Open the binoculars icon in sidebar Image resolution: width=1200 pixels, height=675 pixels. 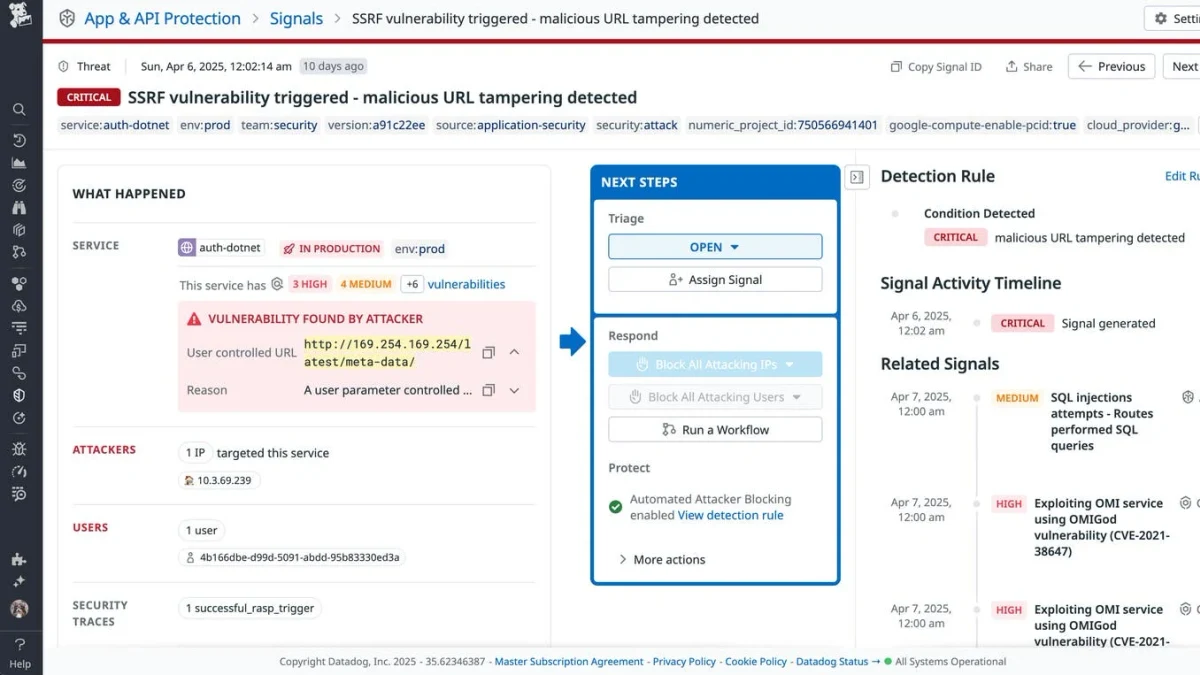click(19, 207)
